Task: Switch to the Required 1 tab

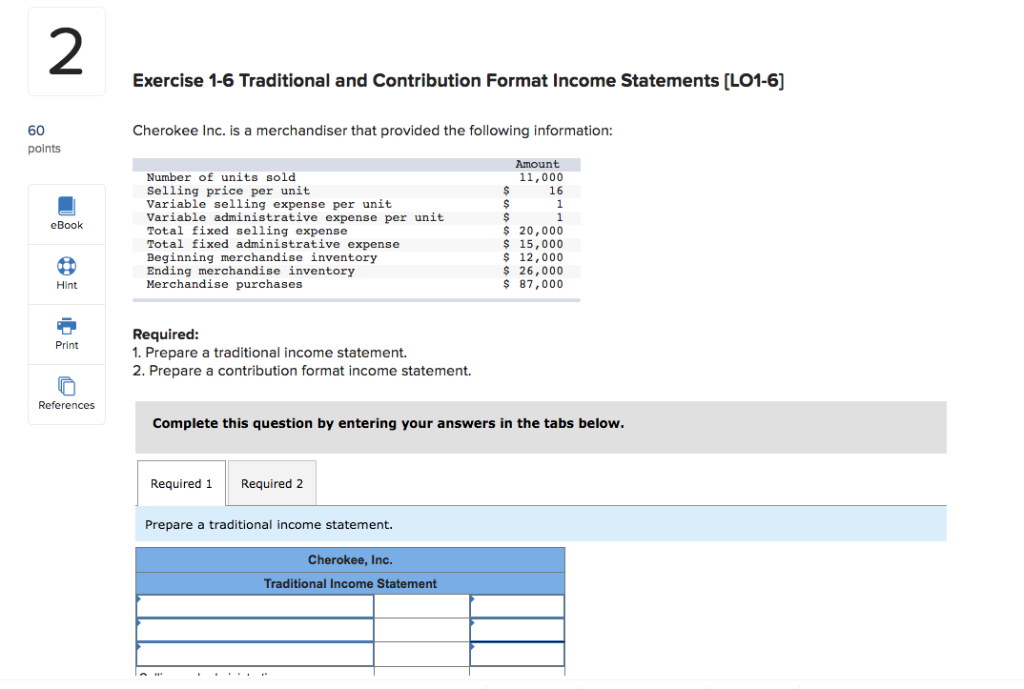Action: [182, 483]
